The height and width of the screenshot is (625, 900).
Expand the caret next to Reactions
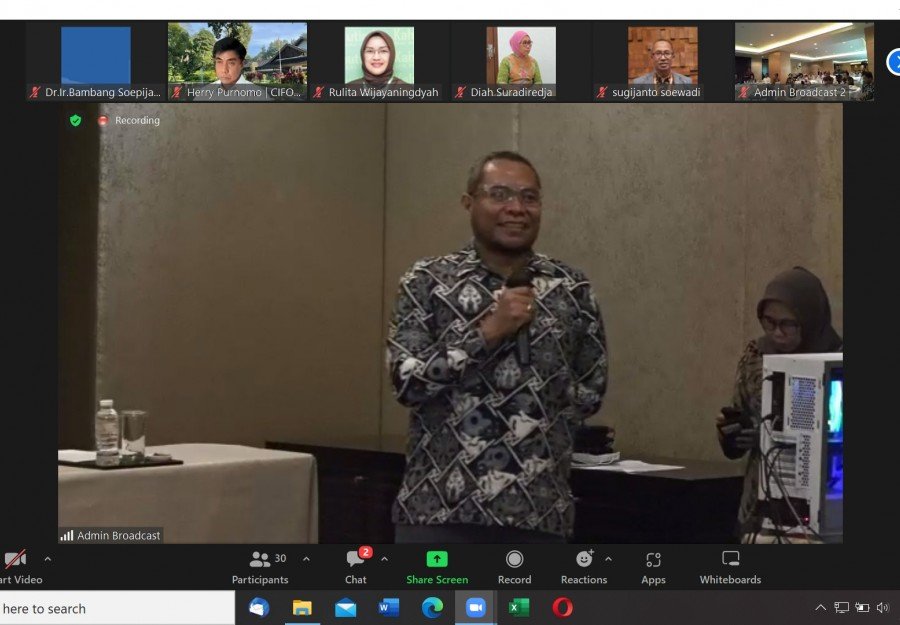[608, 559]
